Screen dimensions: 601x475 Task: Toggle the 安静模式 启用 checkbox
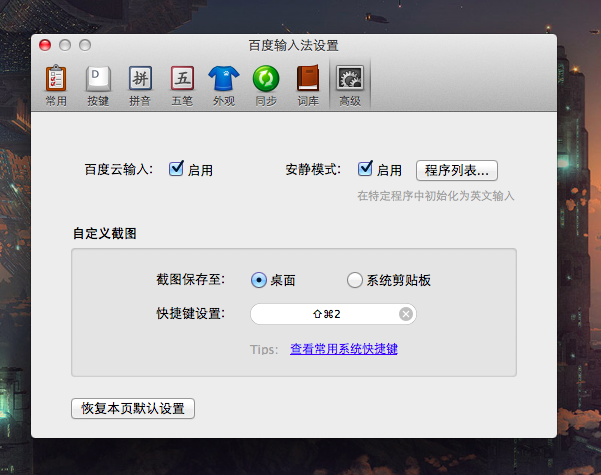click(x=365, y=169)
